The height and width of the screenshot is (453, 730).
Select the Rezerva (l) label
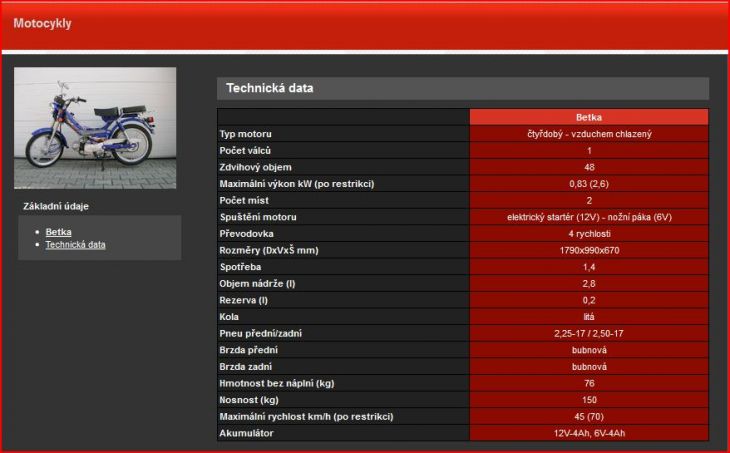(x=243, y=300)
